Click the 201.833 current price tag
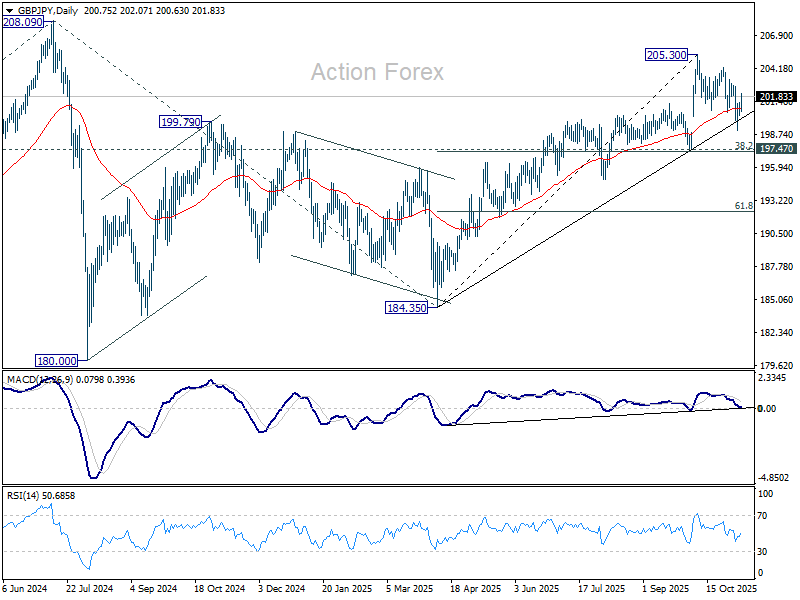The height and width of the screenshot is (600, 800). point(776,97)
